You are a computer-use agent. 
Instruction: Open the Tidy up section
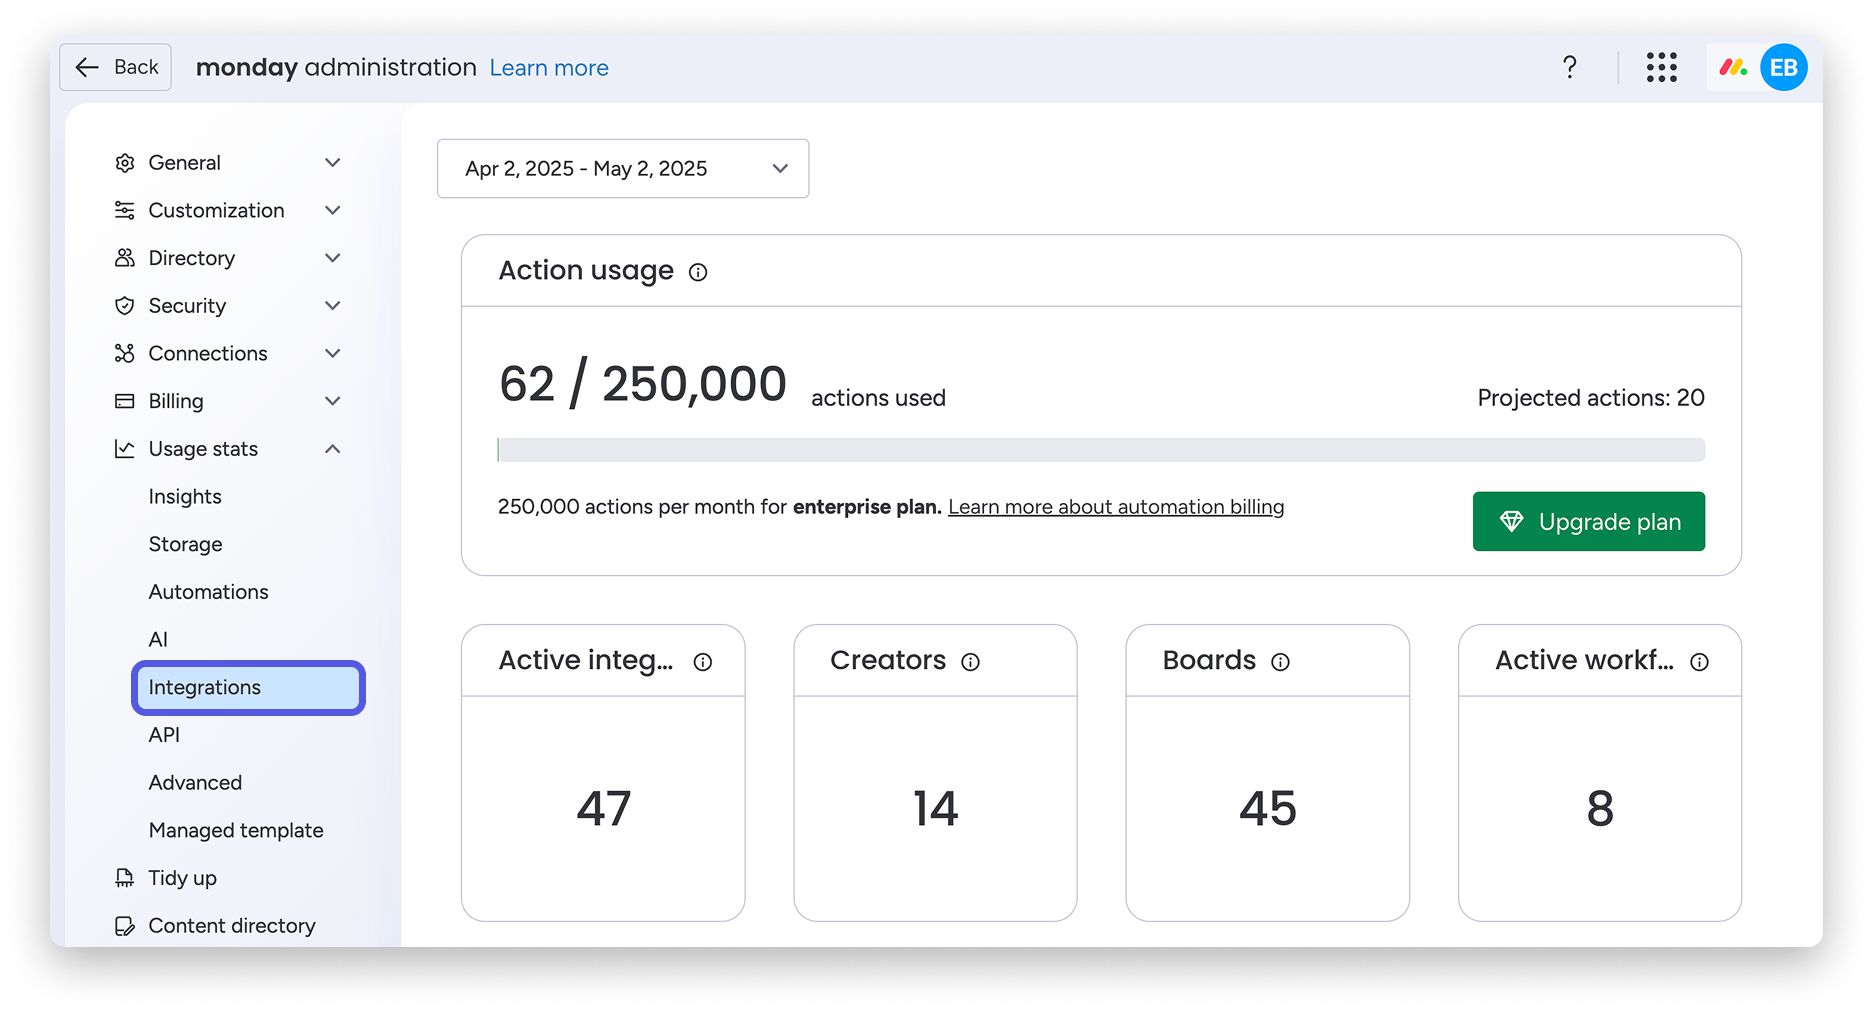click(182, 878)
